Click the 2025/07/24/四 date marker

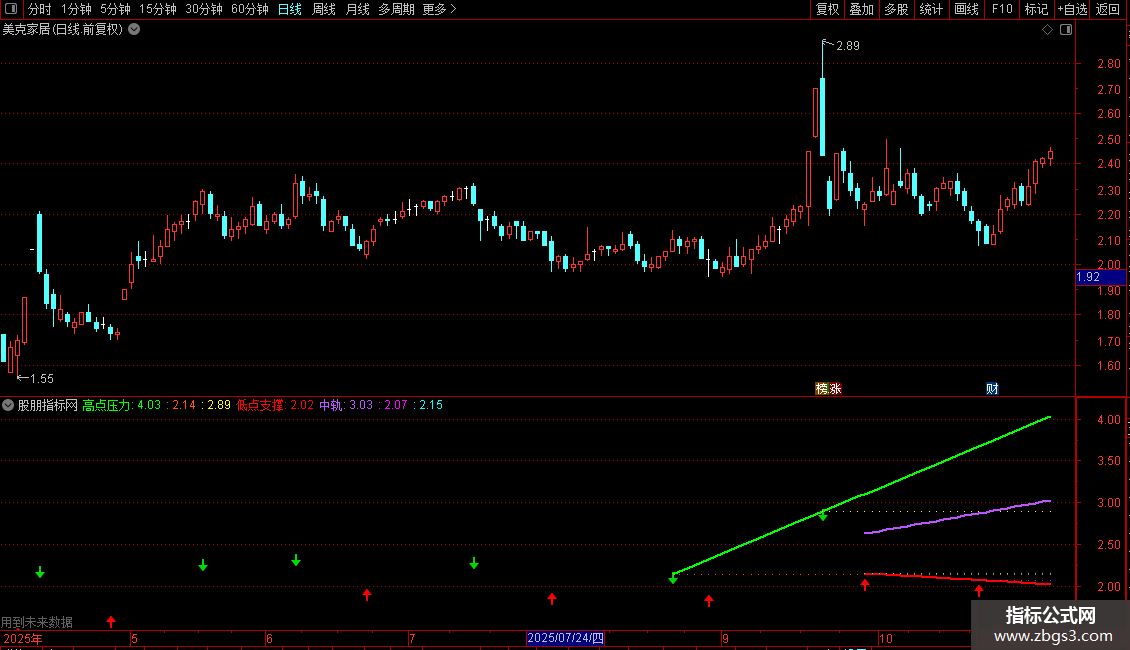point(566,638)
